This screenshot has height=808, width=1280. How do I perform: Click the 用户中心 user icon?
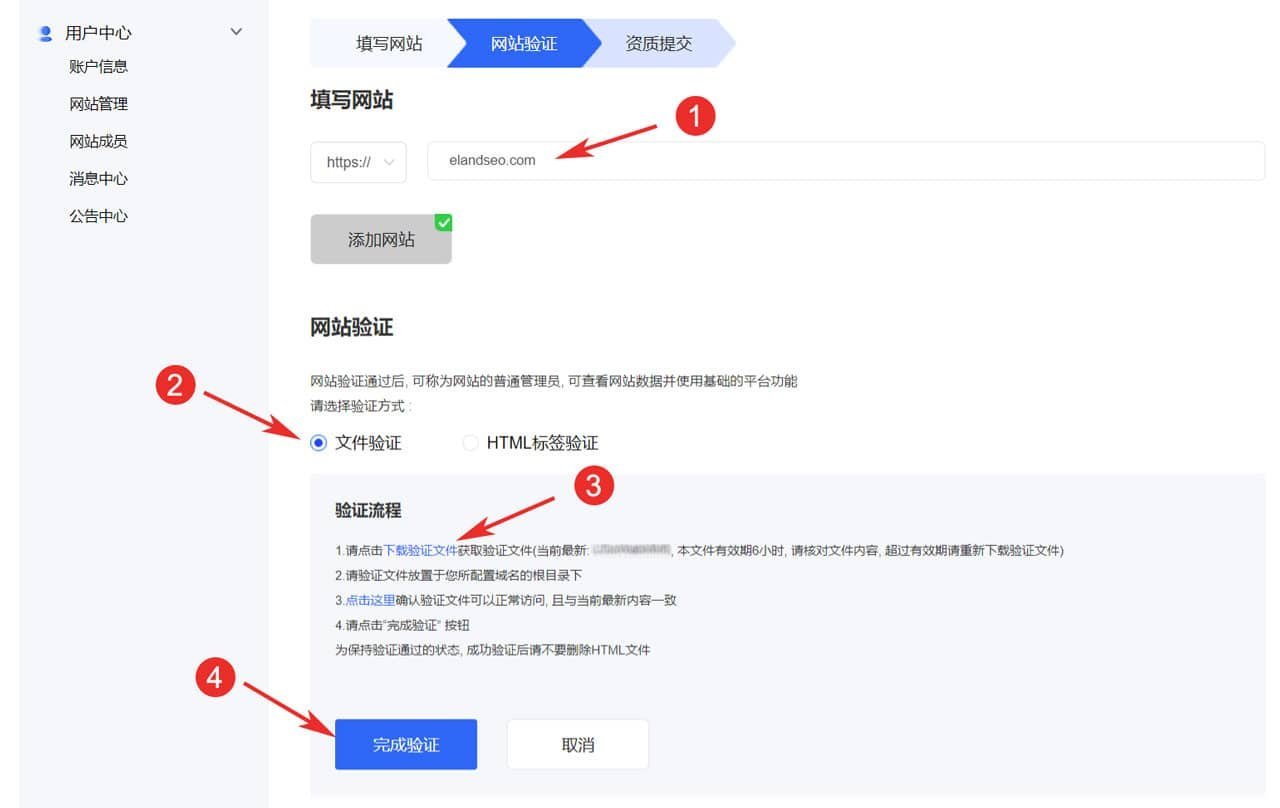pyautogui.click(x=45, y=34)
